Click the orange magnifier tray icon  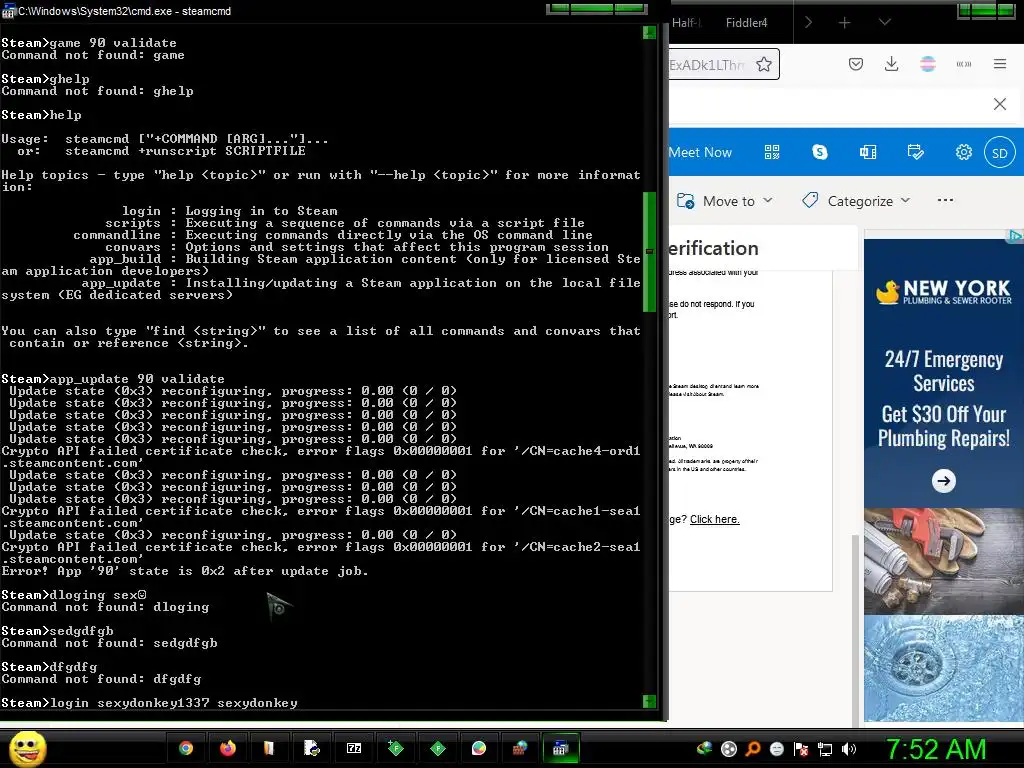tap(753, 749)
